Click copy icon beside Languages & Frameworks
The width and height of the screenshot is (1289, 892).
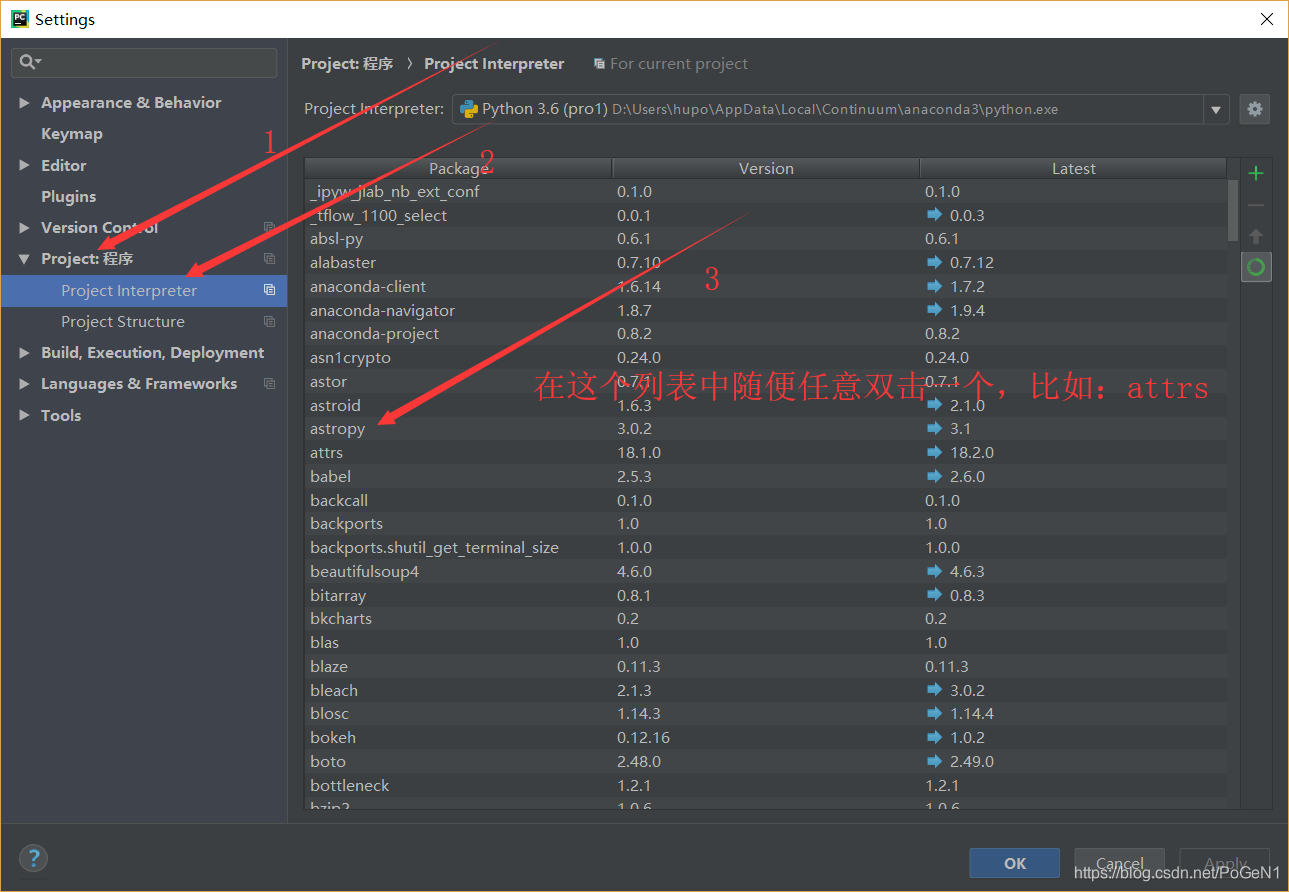[269, 383]
